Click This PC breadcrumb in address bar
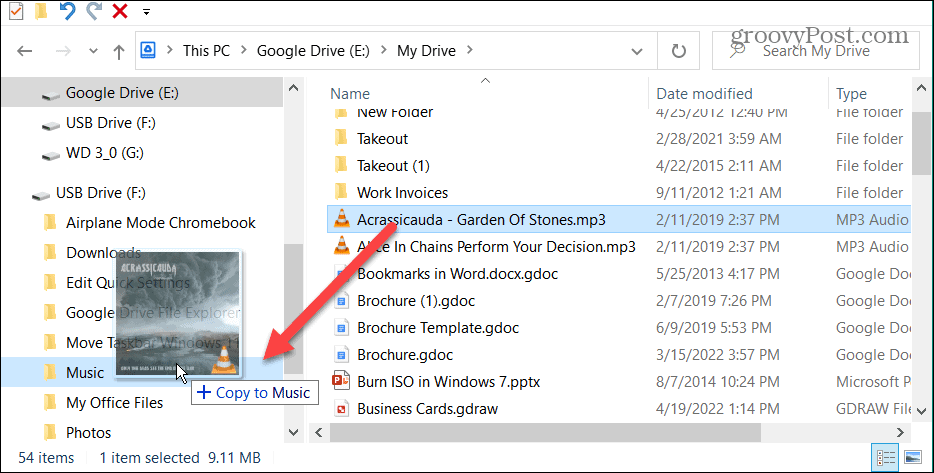This screenshot has height=473, width=934. point(205,50)
